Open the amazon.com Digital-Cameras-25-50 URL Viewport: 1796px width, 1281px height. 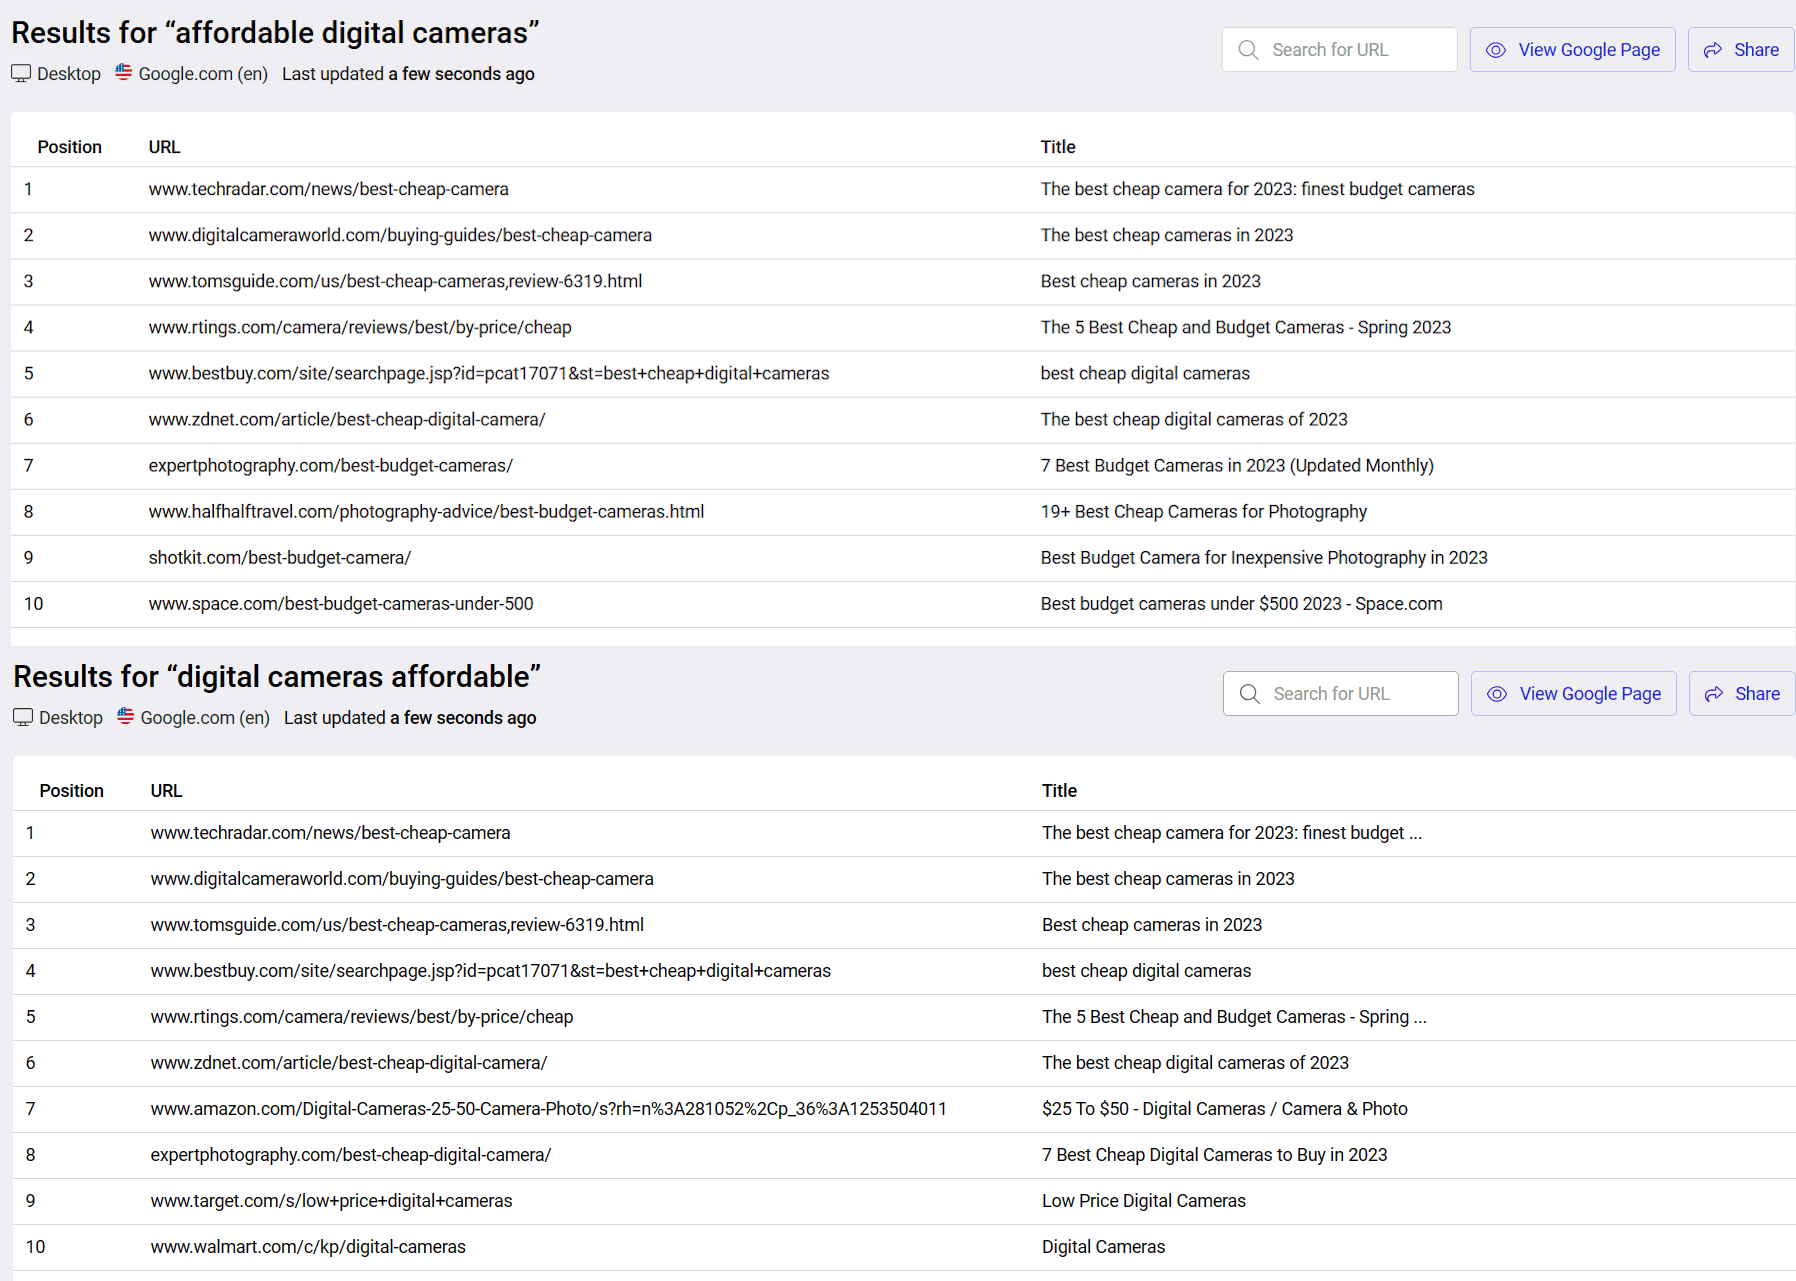pyautogui.click(x=549, y=1109)
